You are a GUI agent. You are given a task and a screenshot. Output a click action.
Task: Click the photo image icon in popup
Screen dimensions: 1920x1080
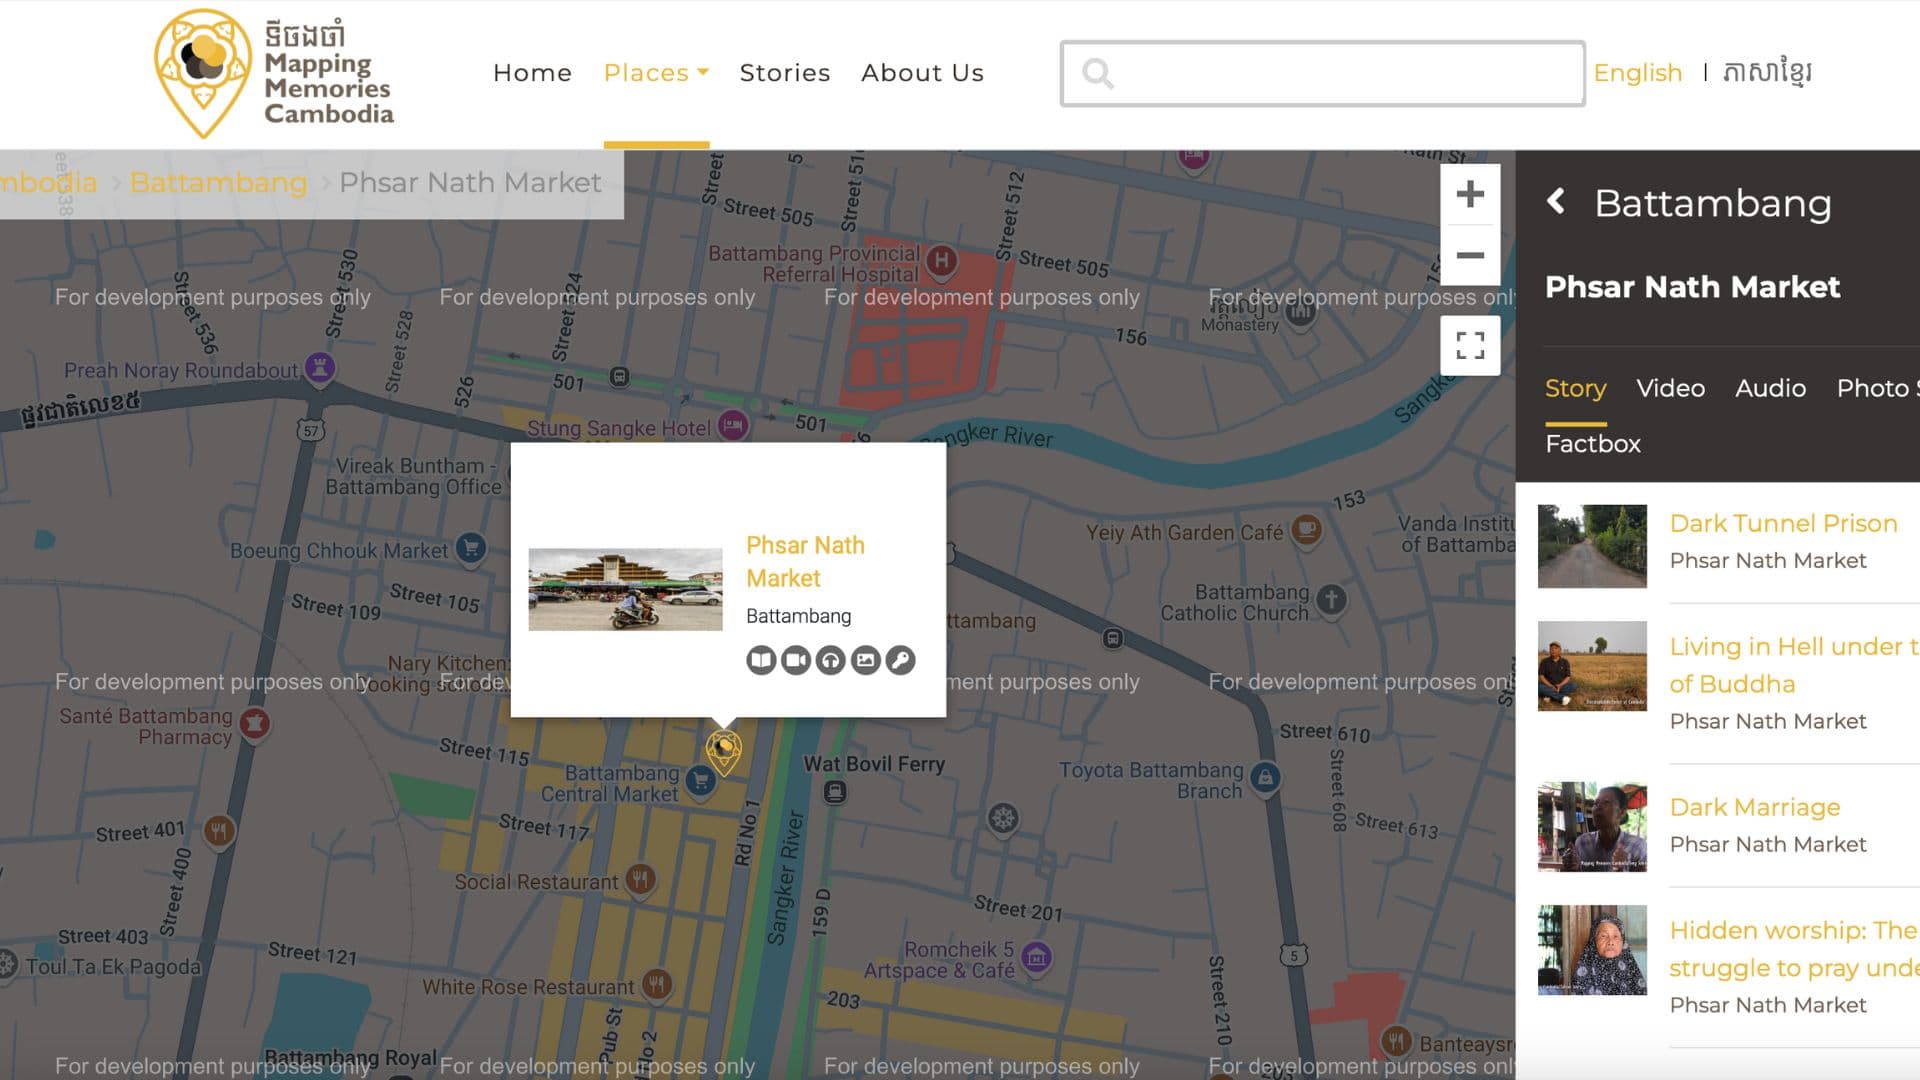coord(866,660)
